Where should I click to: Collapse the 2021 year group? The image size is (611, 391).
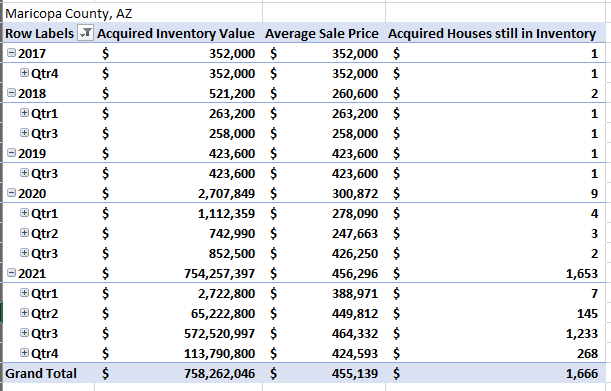(x=12, y=272)
